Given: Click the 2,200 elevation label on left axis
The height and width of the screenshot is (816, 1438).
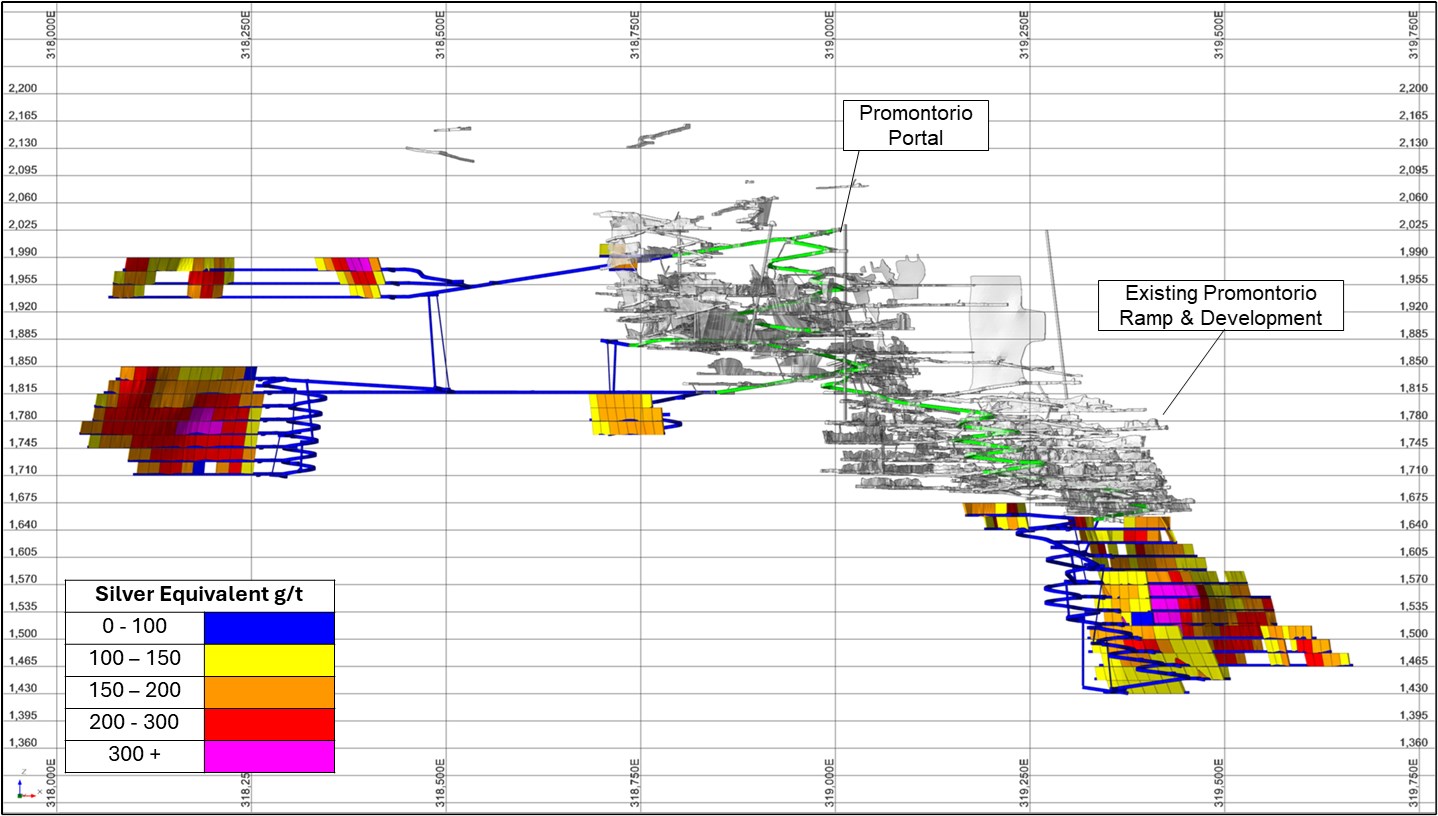Looking at the screenshot, I should pos(22,89).
